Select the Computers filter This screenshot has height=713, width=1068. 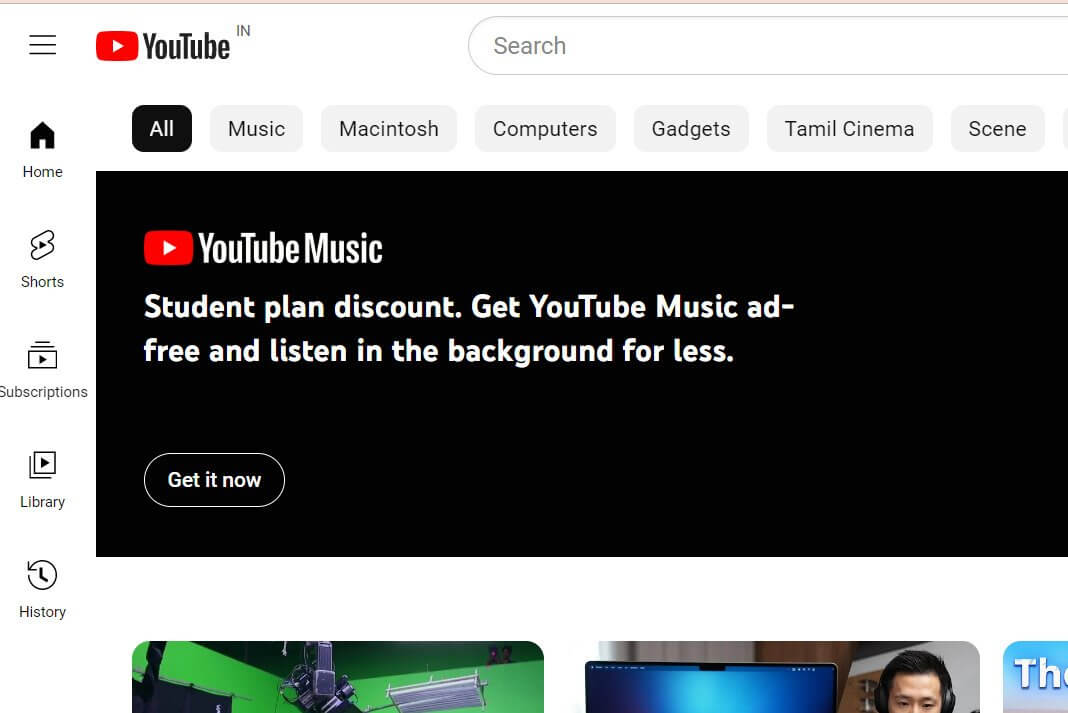(545, 128)
